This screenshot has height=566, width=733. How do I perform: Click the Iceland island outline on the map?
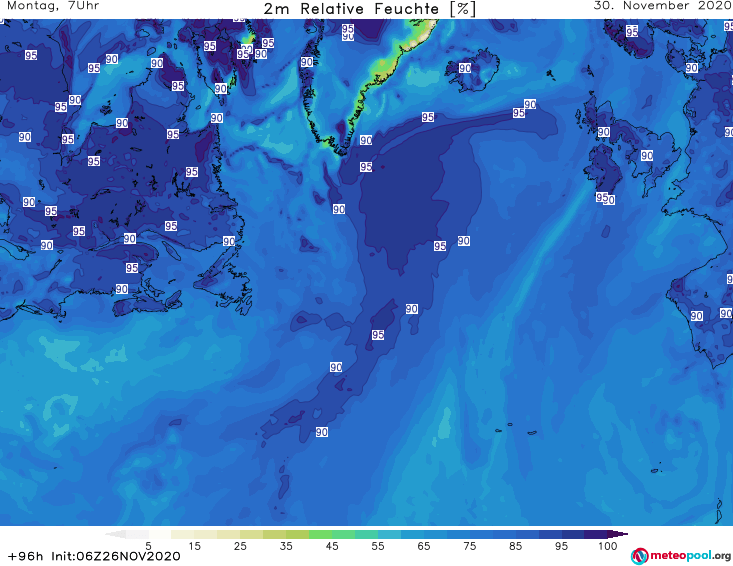472,70
